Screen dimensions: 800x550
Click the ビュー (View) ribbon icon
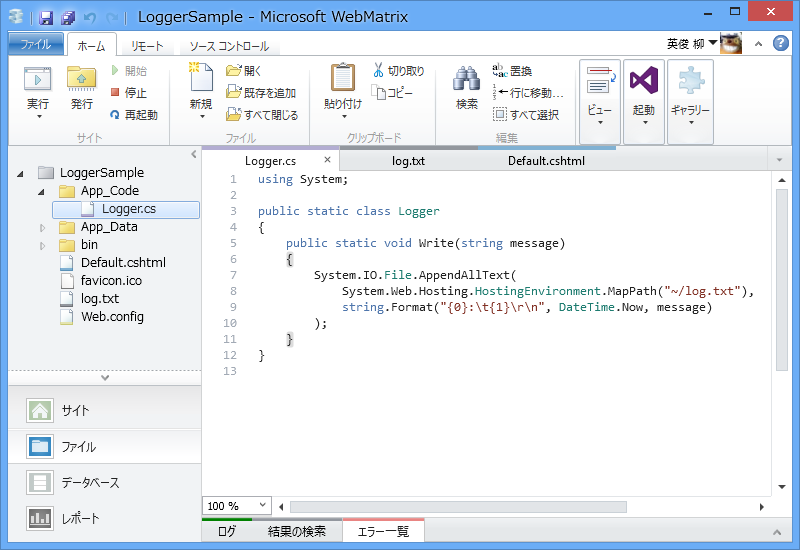coord(599,82)
